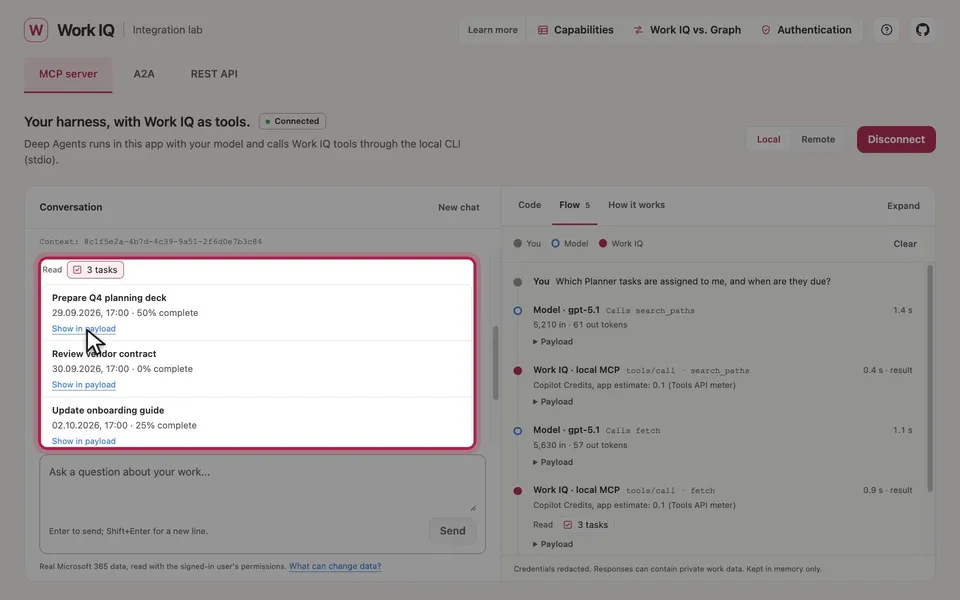960x600 pixels.
Task: Start a New chat
Action: [x=459, y=208]
